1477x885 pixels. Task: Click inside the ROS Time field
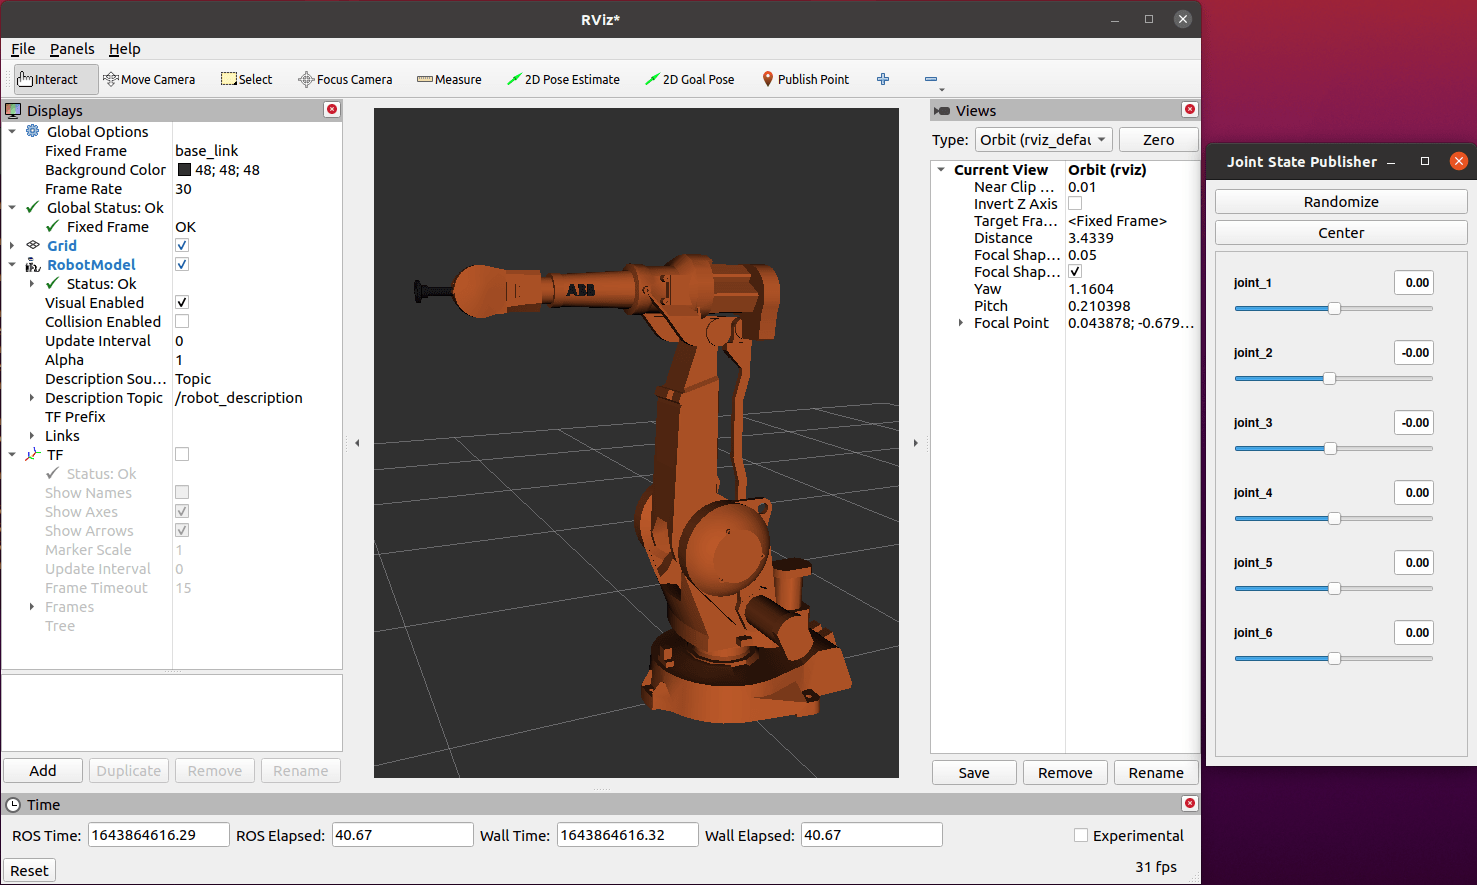pos(158,834)
